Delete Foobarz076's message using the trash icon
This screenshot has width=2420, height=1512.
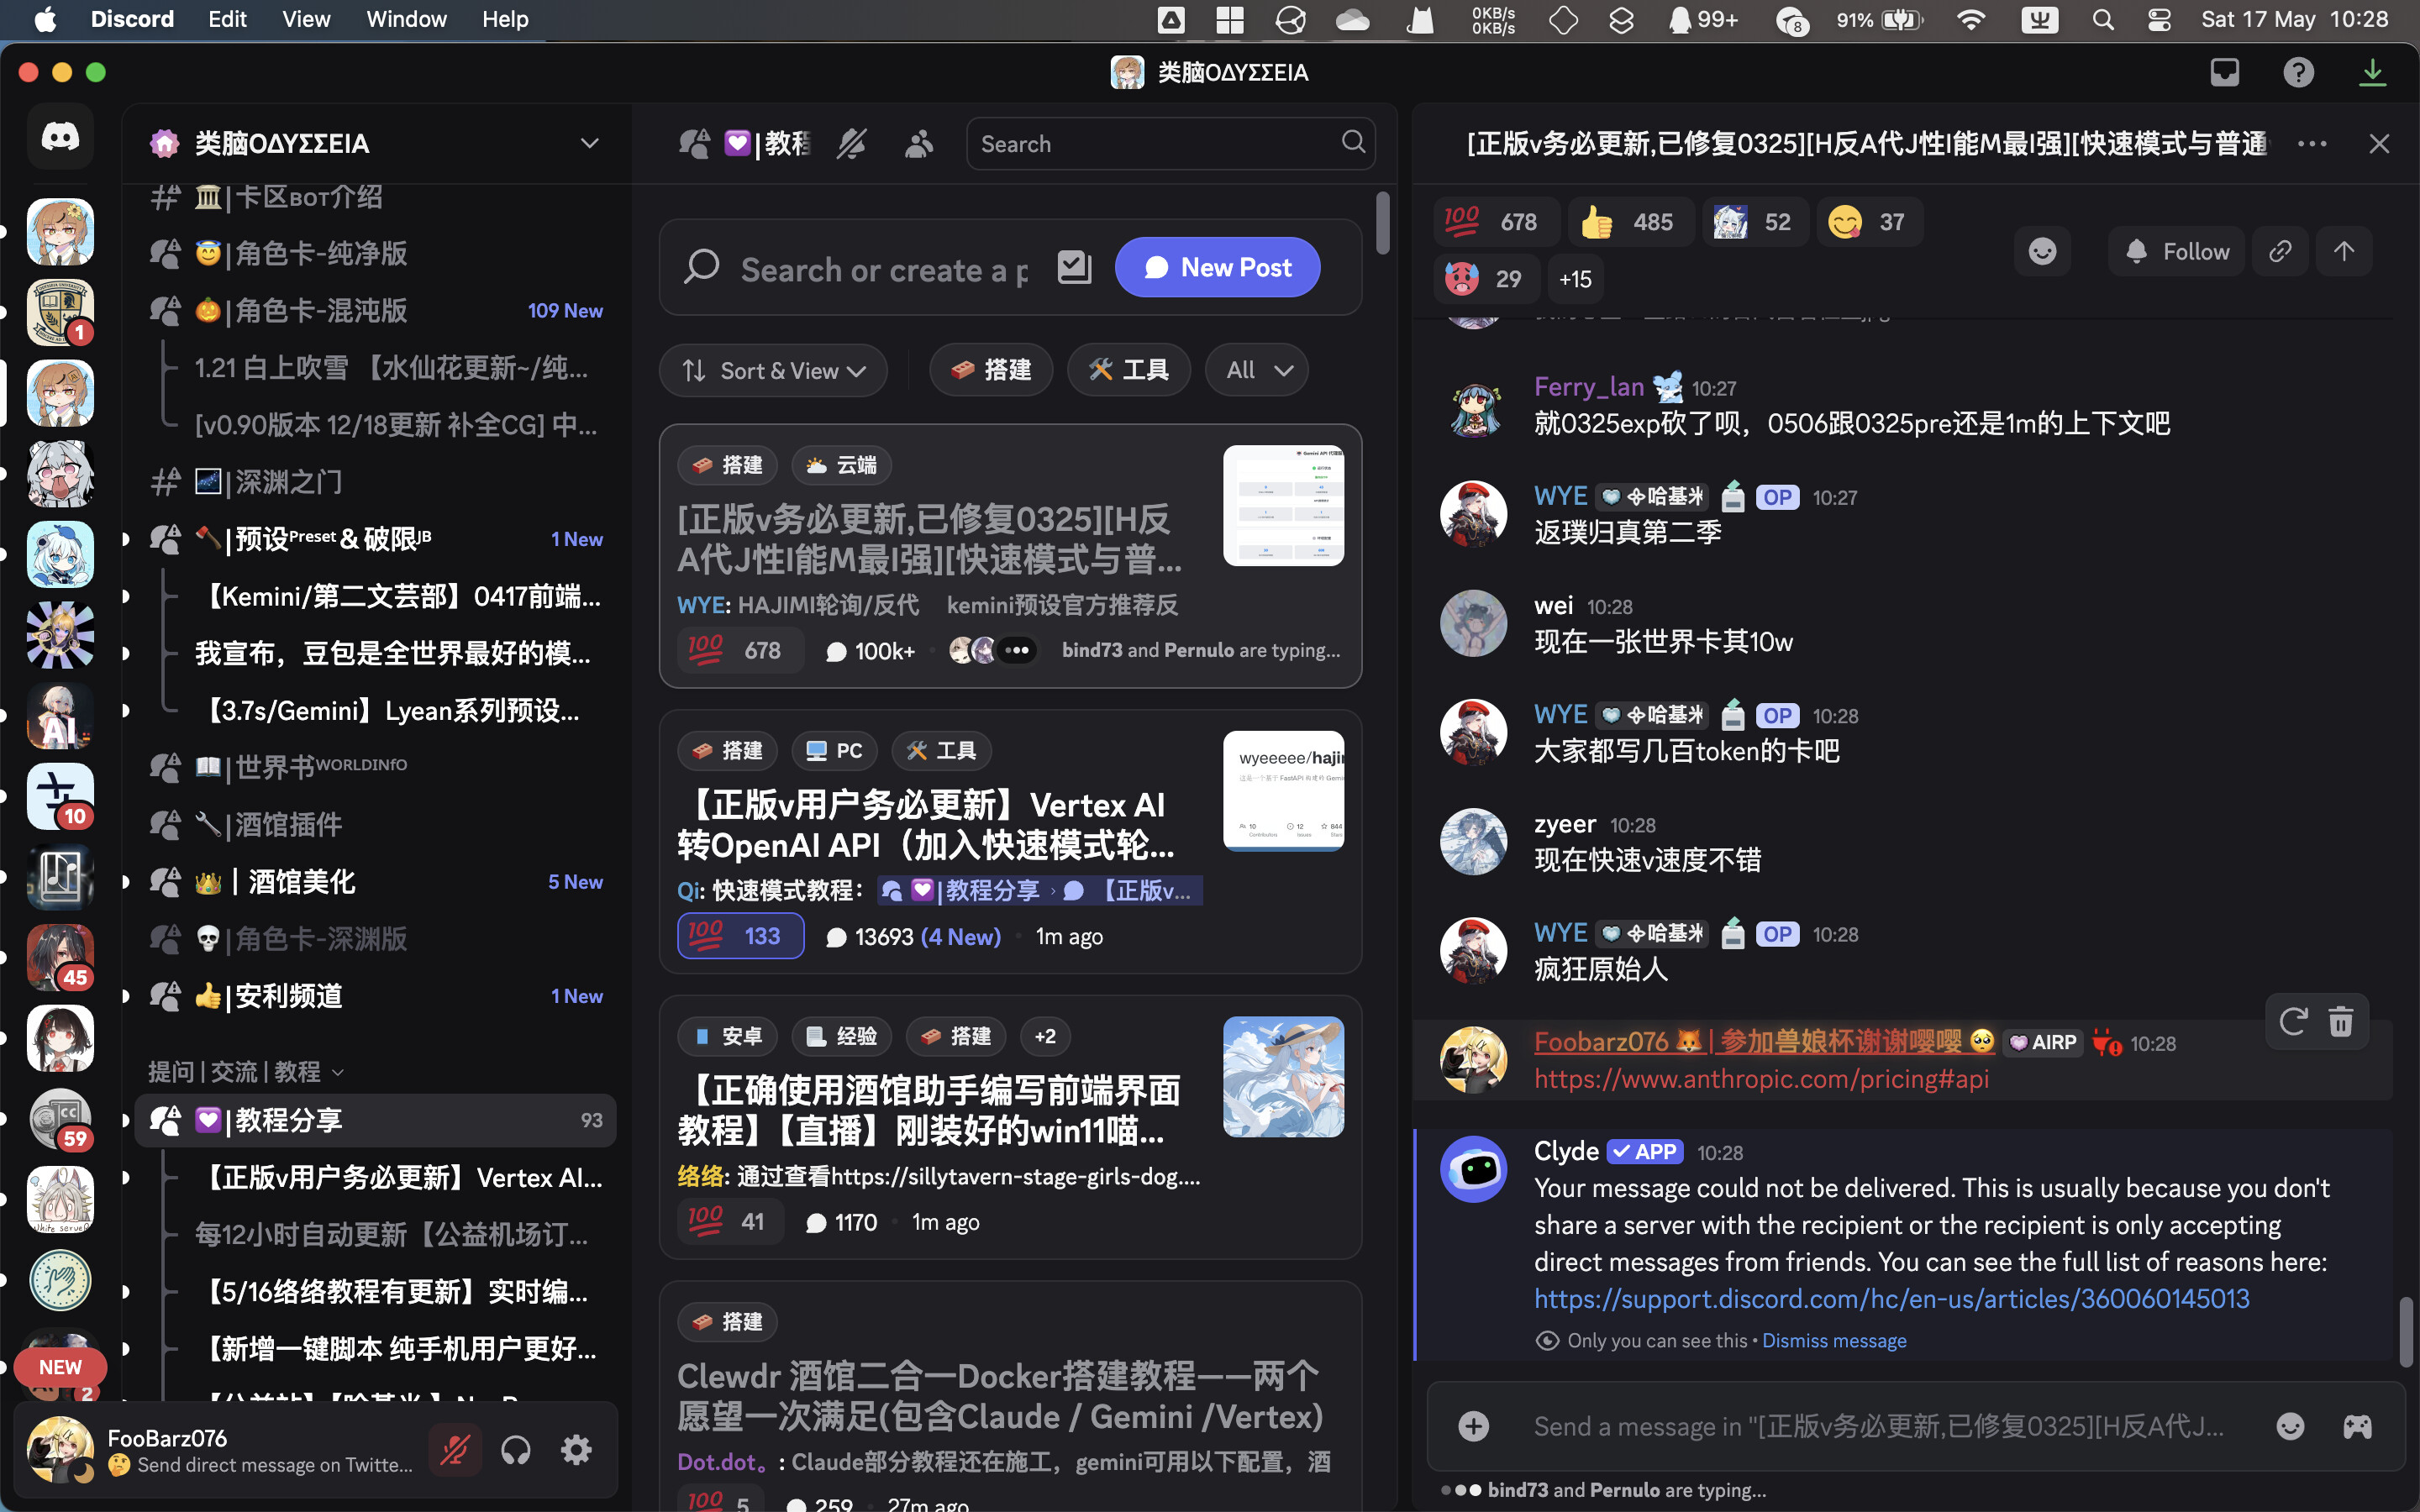2341,1021
